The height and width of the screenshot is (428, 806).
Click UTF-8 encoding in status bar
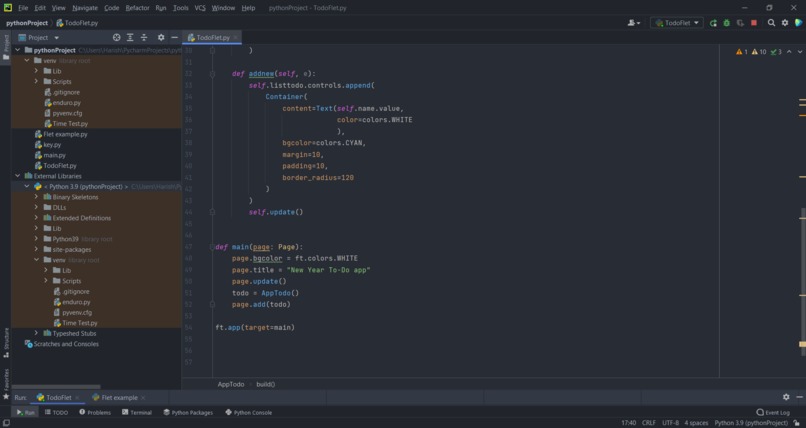point(670,423)
